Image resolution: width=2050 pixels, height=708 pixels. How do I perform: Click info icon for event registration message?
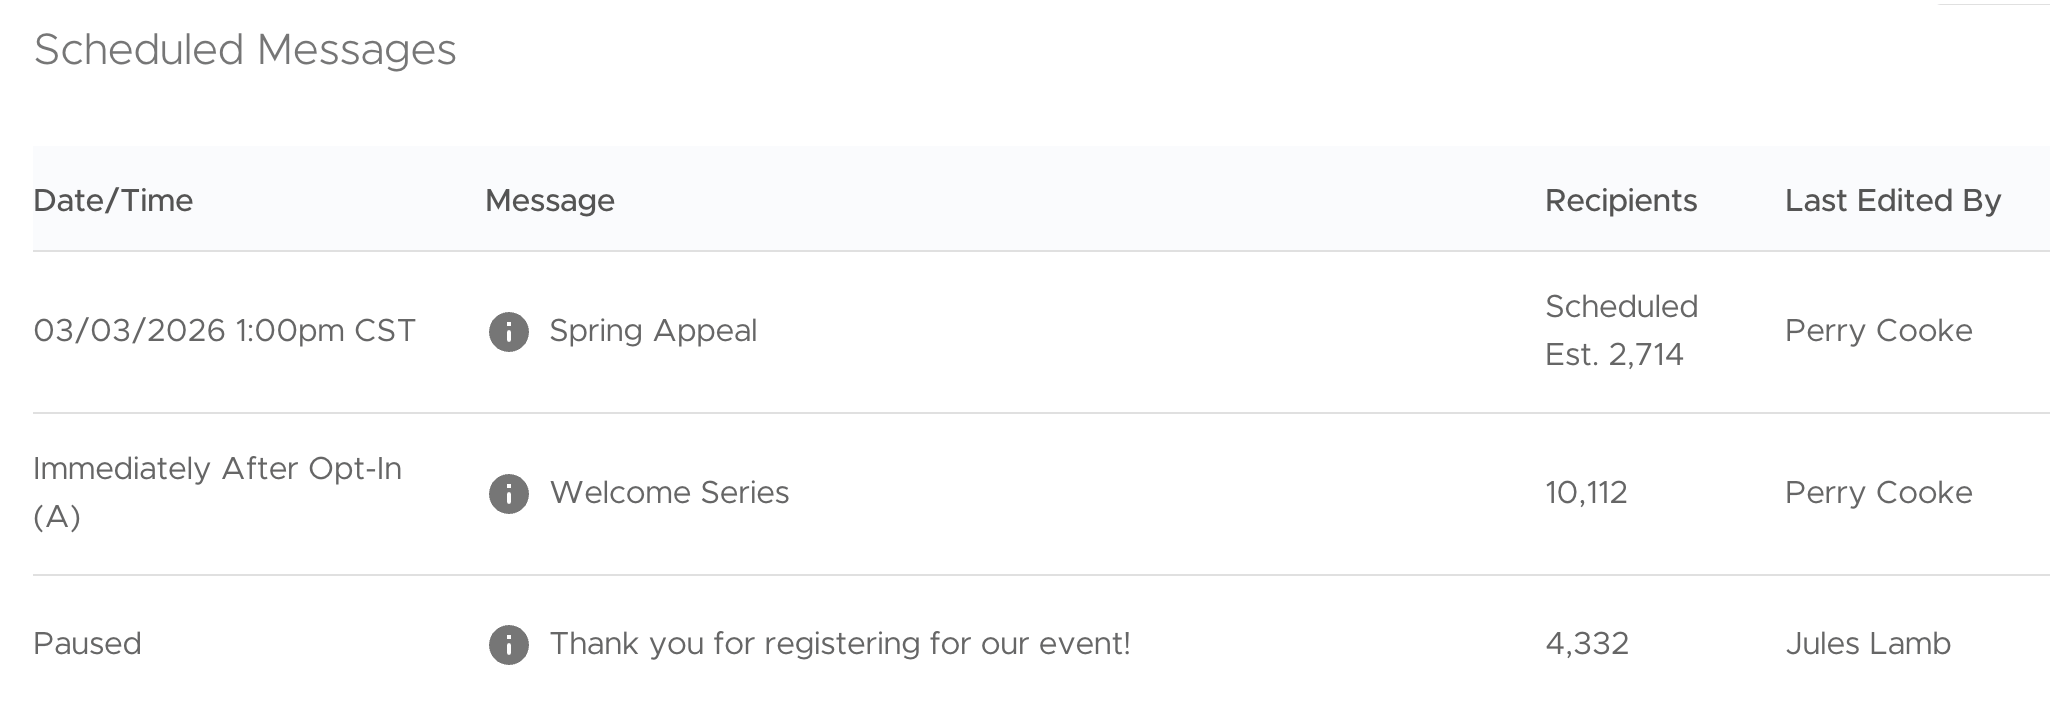point(508,645)
